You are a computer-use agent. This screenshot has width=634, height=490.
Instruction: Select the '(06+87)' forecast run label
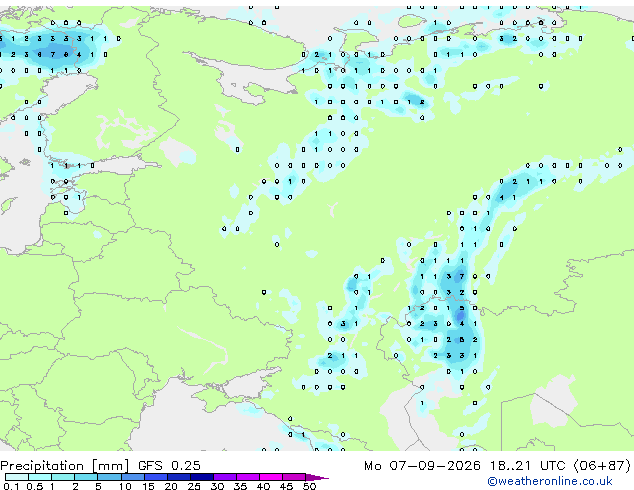pyautogui.click(x=602, y=465)
